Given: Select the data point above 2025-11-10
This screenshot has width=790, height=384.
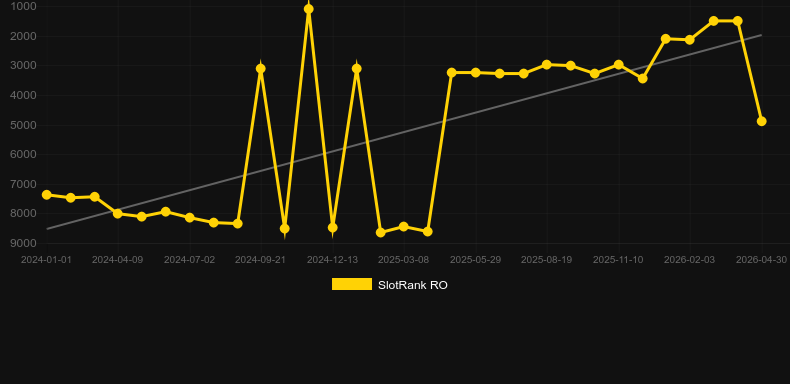Looking at the screenshot, I should point(619,65).
